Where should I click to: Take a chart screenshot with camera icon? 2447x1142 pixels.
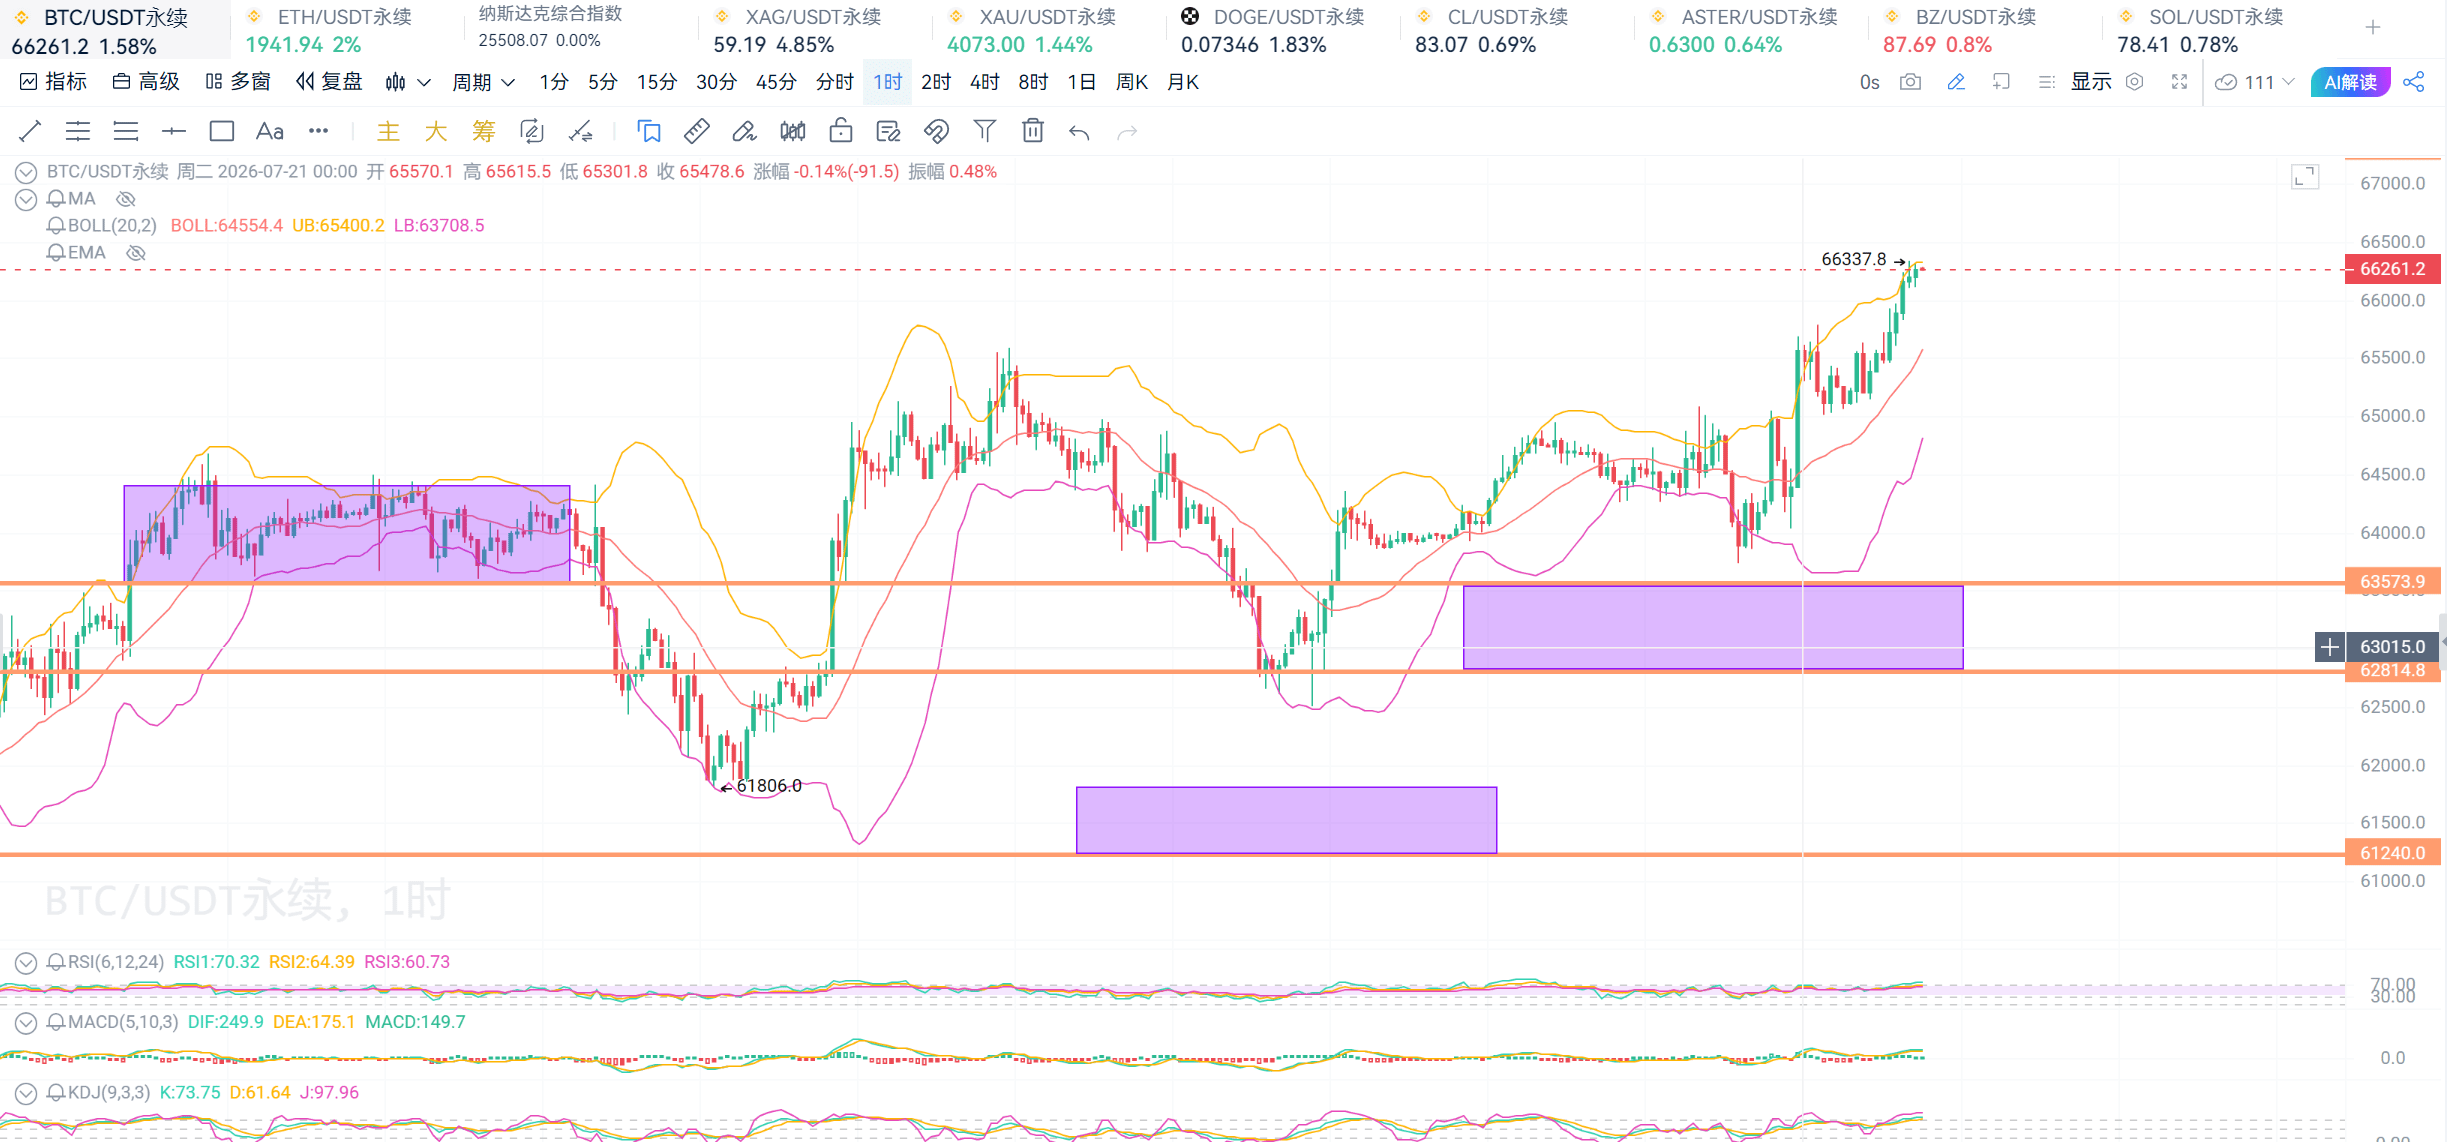coord(1911,82)
